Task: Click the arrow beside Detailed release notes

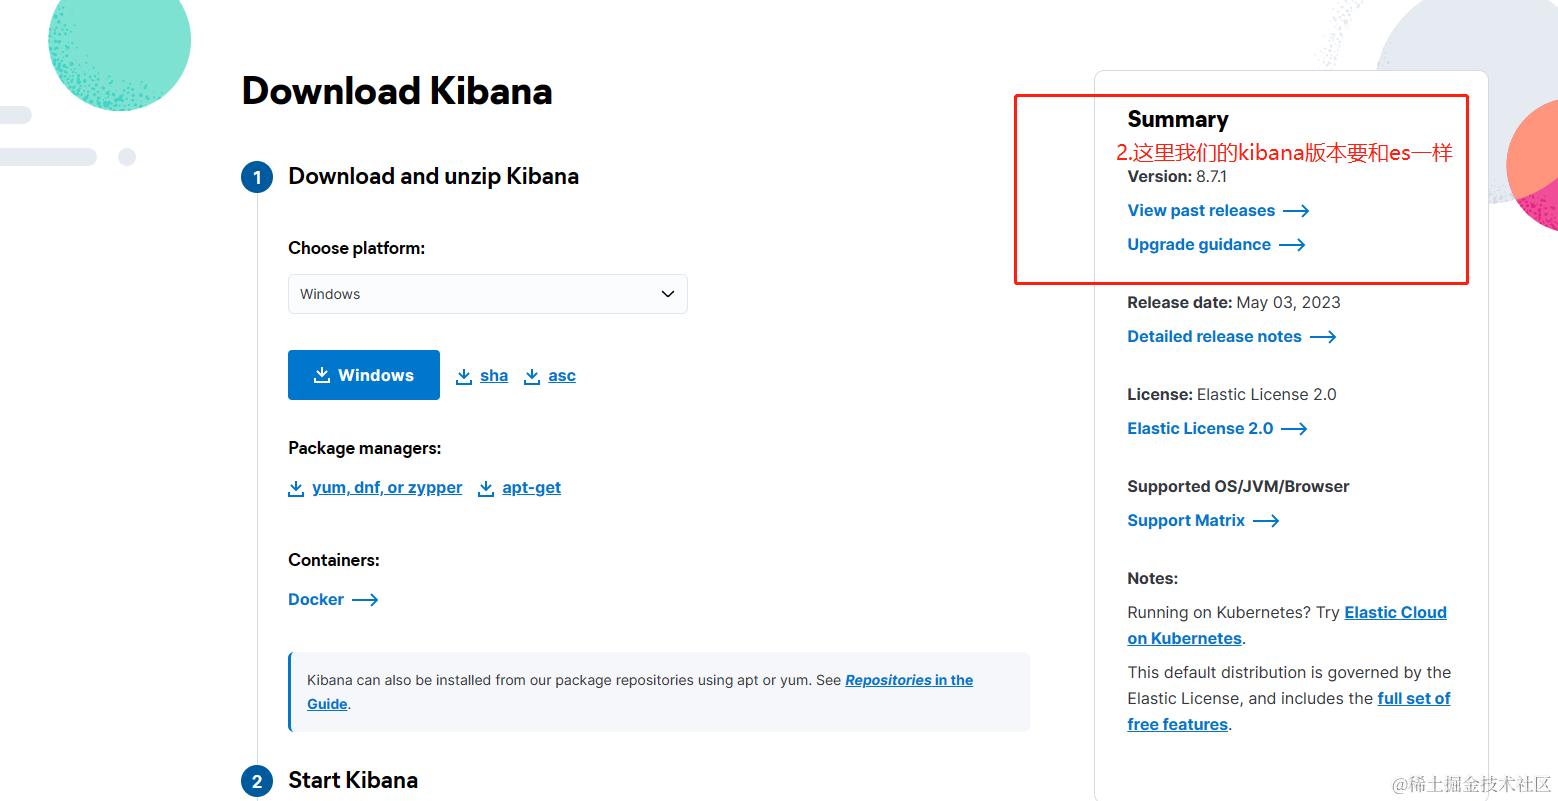Action: click(x=1323, y=337)
